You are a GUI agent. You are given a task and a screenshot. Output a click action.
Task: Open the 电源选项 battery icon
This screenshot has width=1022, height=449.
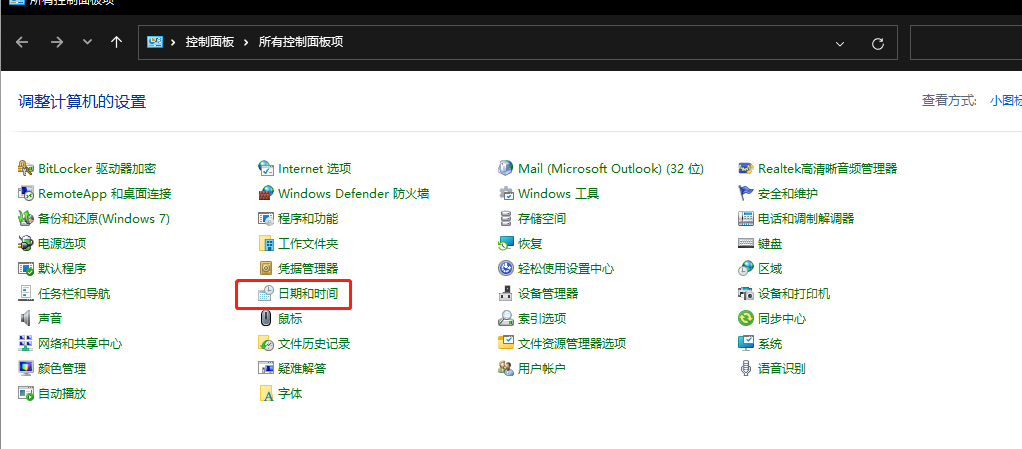click(25, 244)
